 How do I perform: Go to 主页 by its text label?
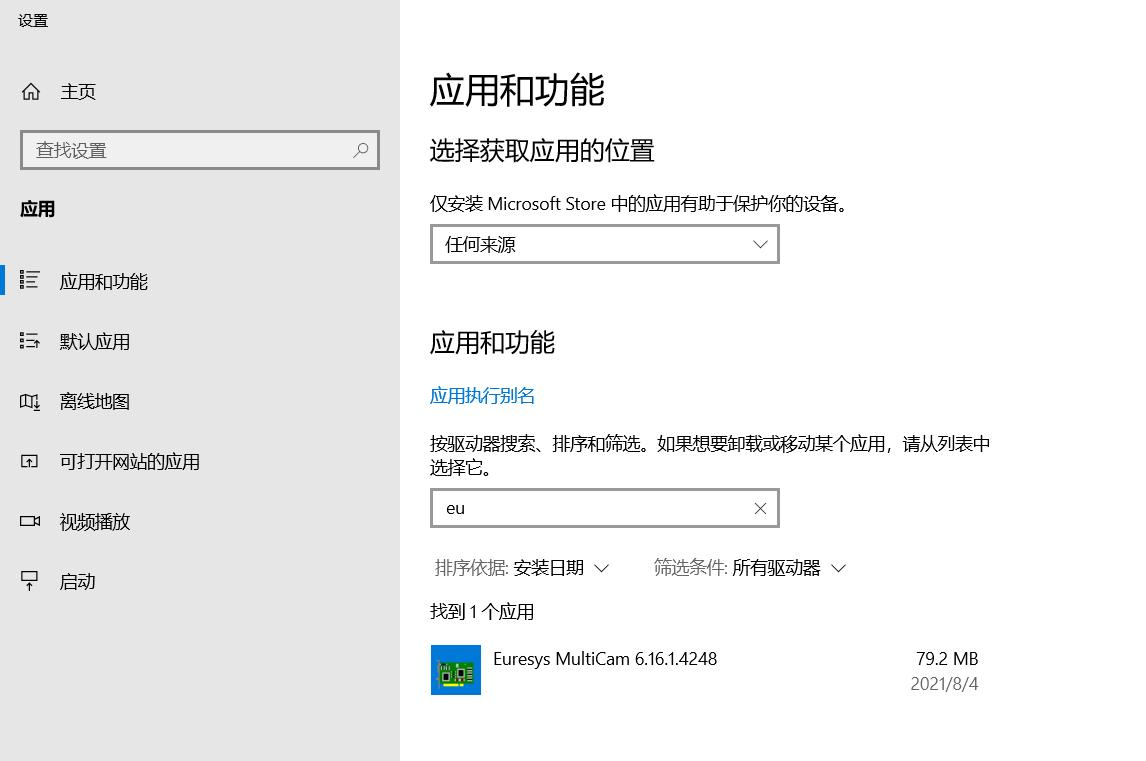(78, 92)
